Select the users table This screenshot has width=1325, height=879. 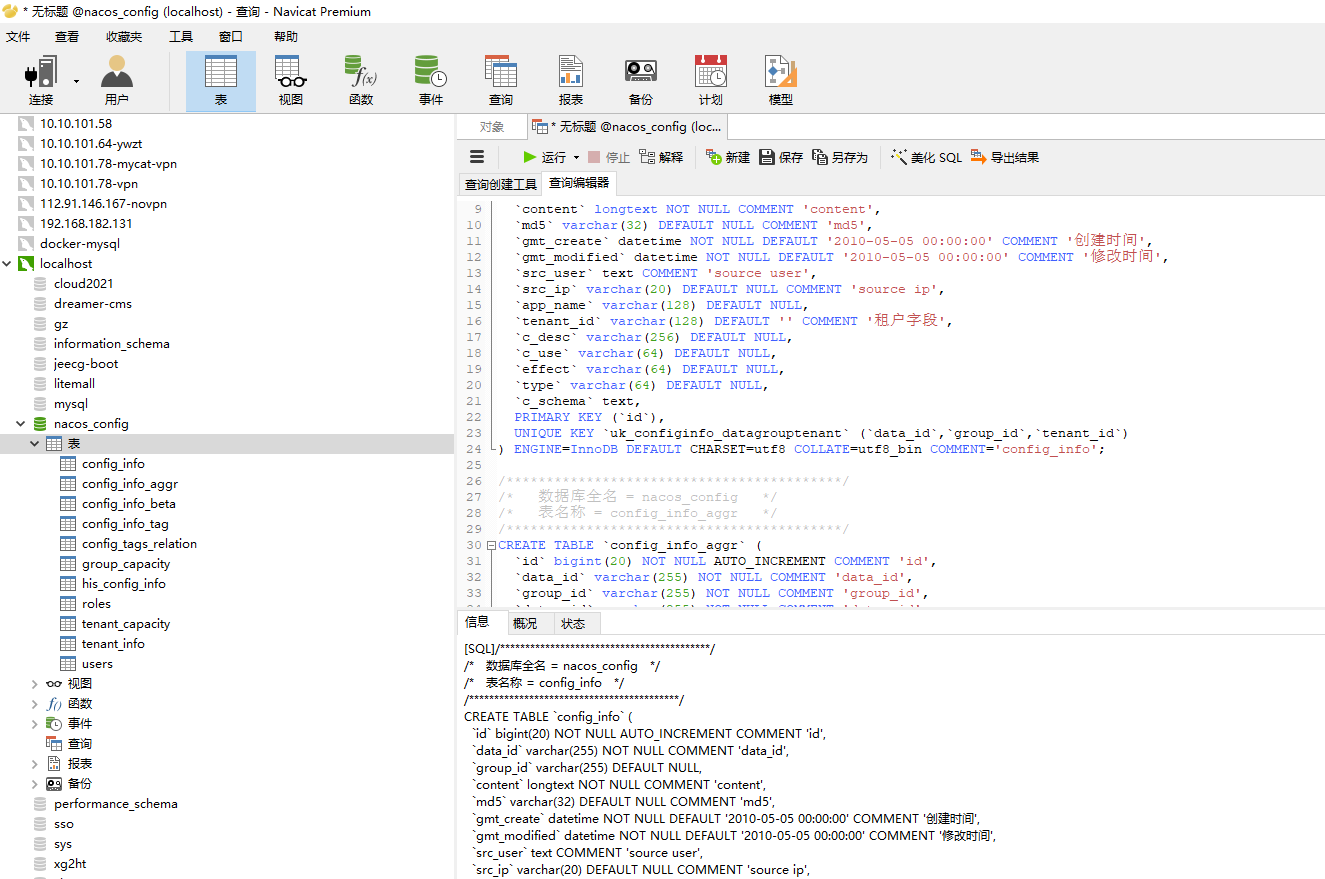pyautogui.click(x=97, y=664)
